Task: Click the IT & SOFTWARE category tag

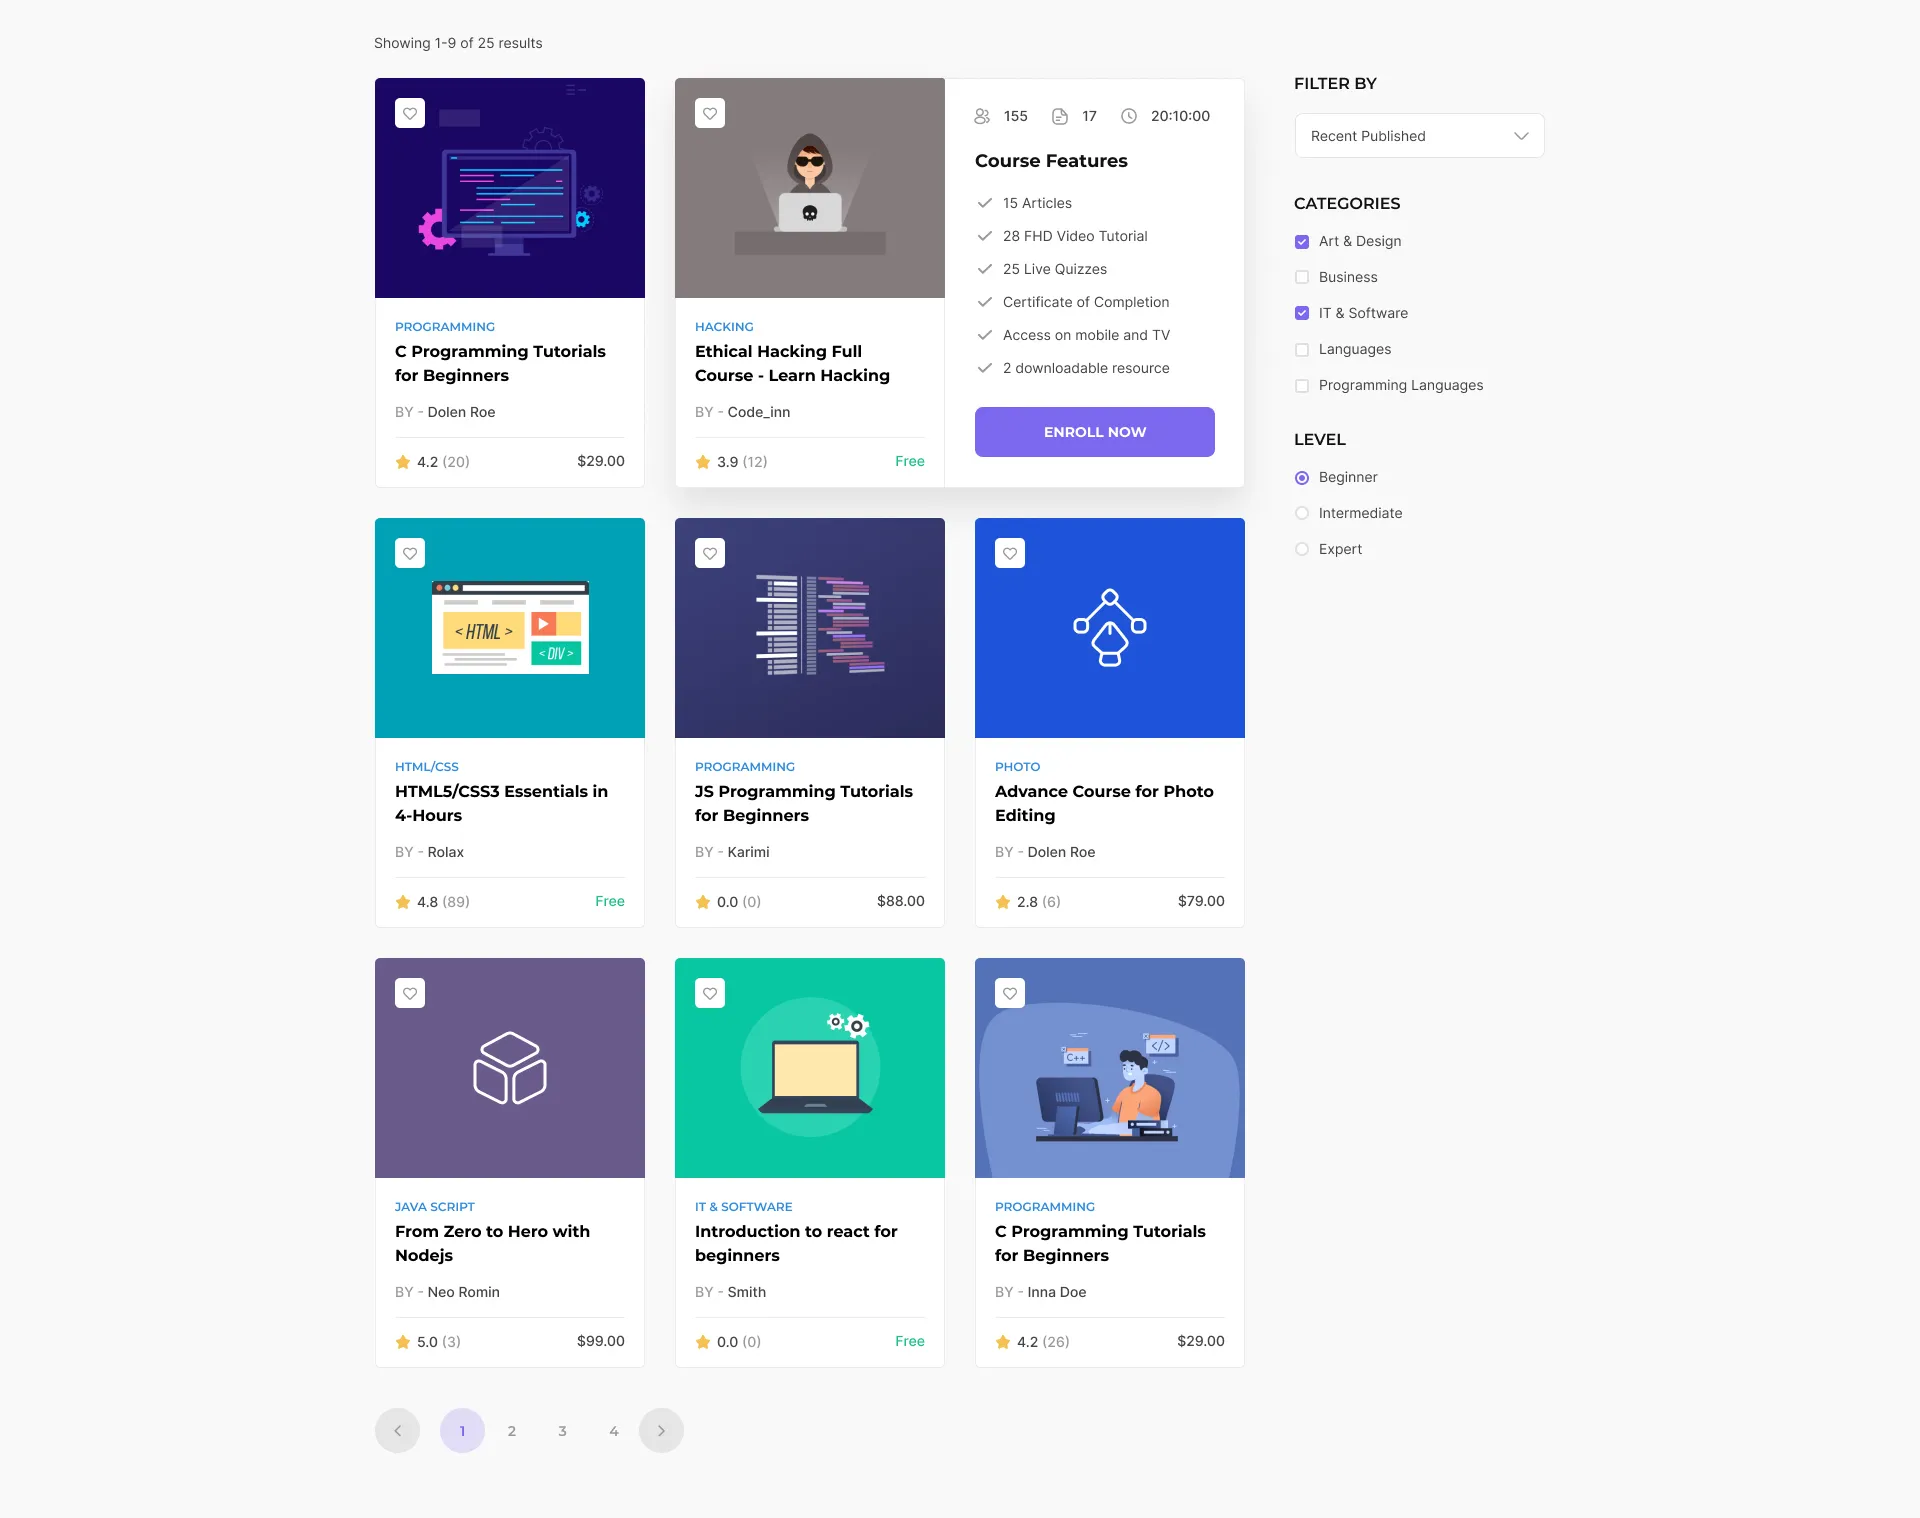Action: point(744,1207)
